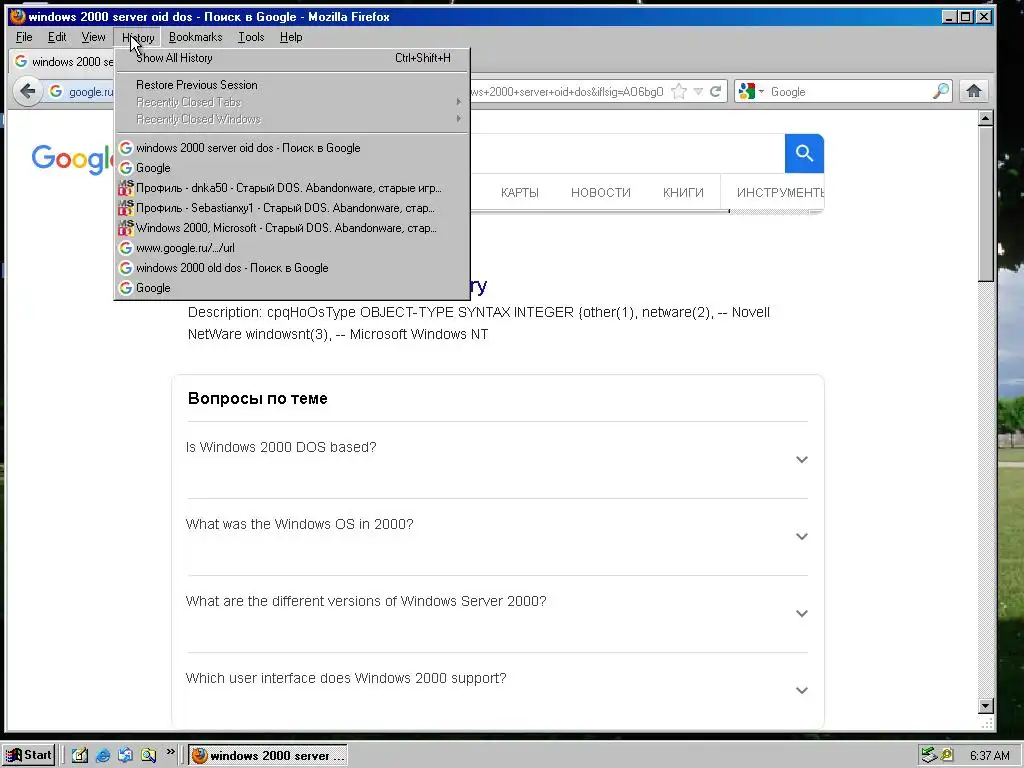Click the НОВОСТИ search tab
The image size is (1024, 768).
601,193
